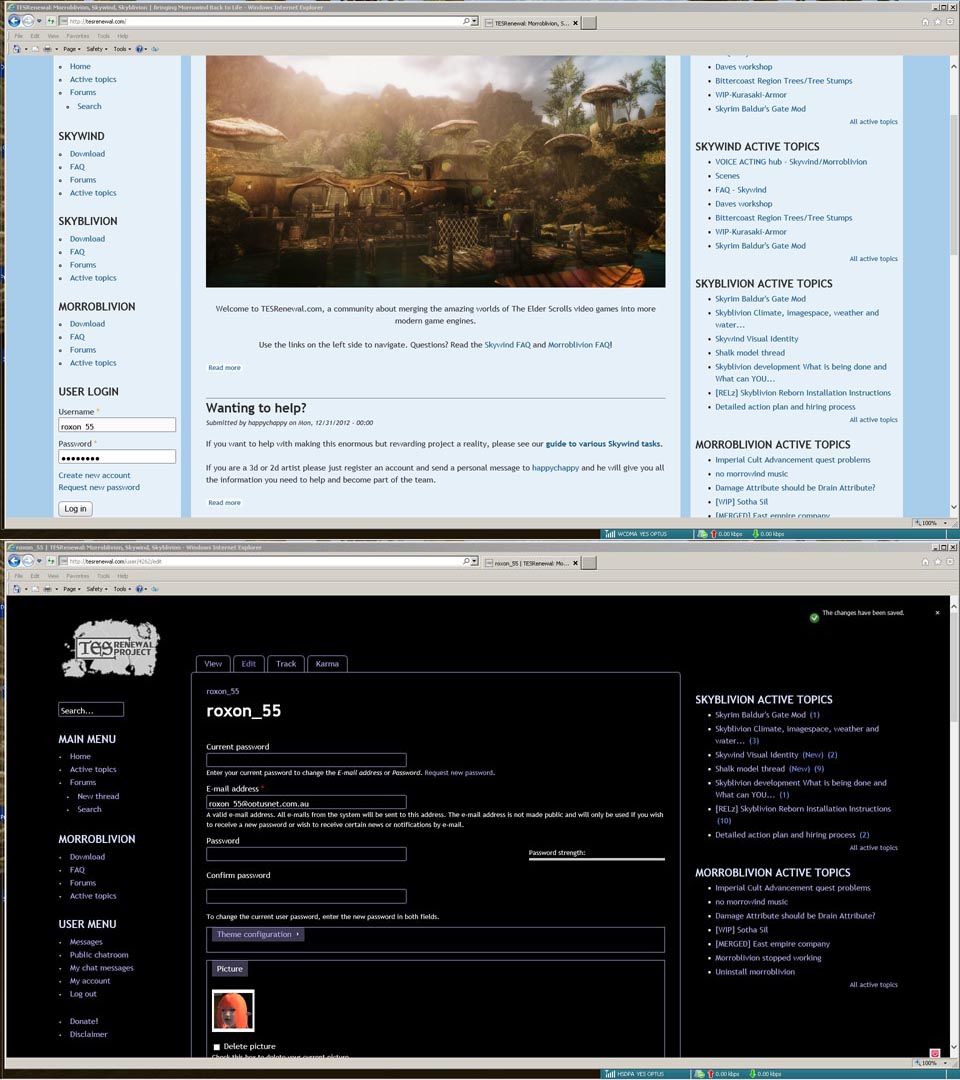This screenshot has height=1080, width=960.
Task: Open the address bar history dropdown in top window
Action: 474,21
